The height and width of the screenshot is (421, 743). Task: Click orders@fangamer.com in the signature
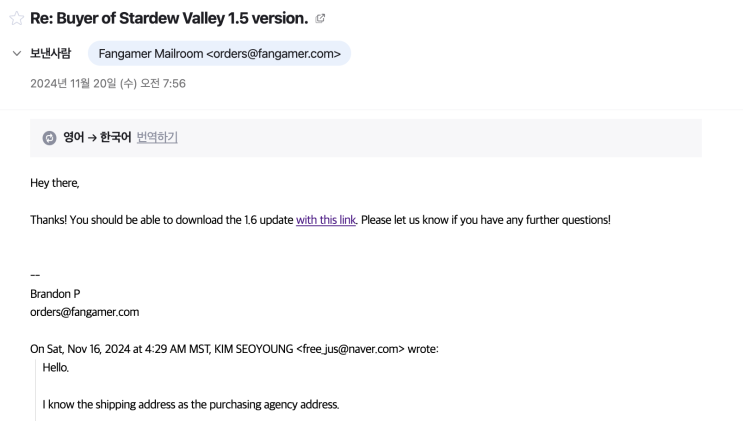[84, 312]
